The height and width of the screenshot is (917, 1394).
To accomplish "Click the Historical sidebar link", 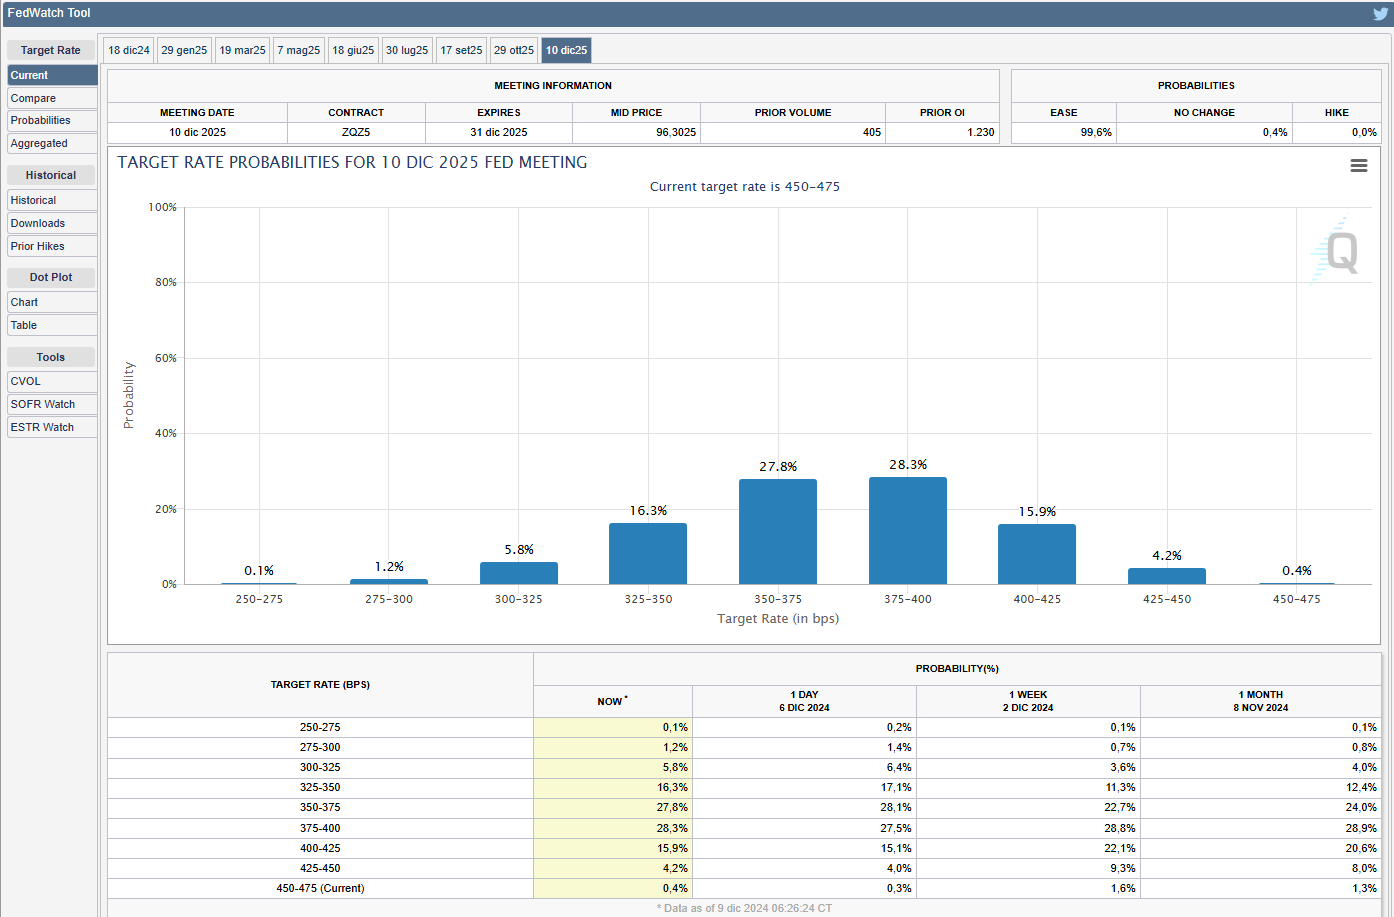I will coord(52,201).
